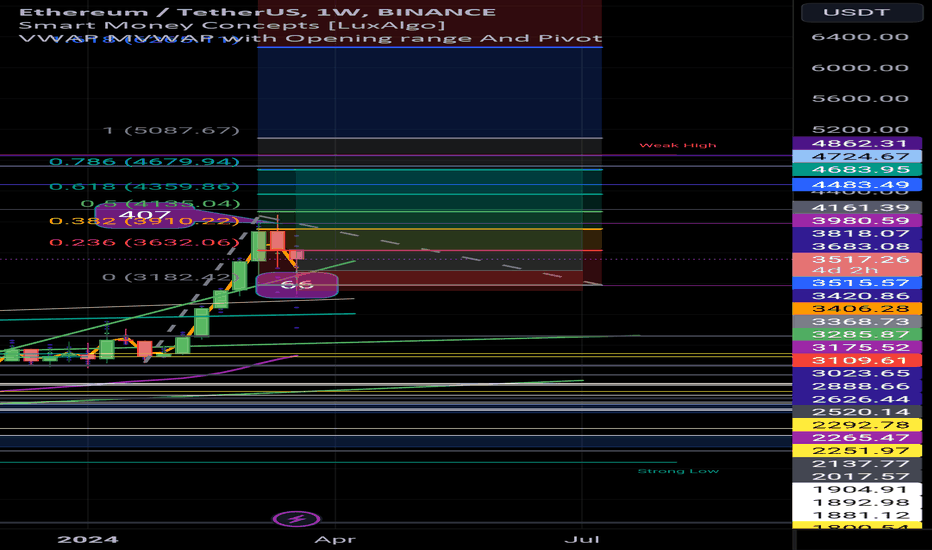Click the 5600.00 price scale label
The width and height of the screenshot is (932, 550).
(860, 99)
